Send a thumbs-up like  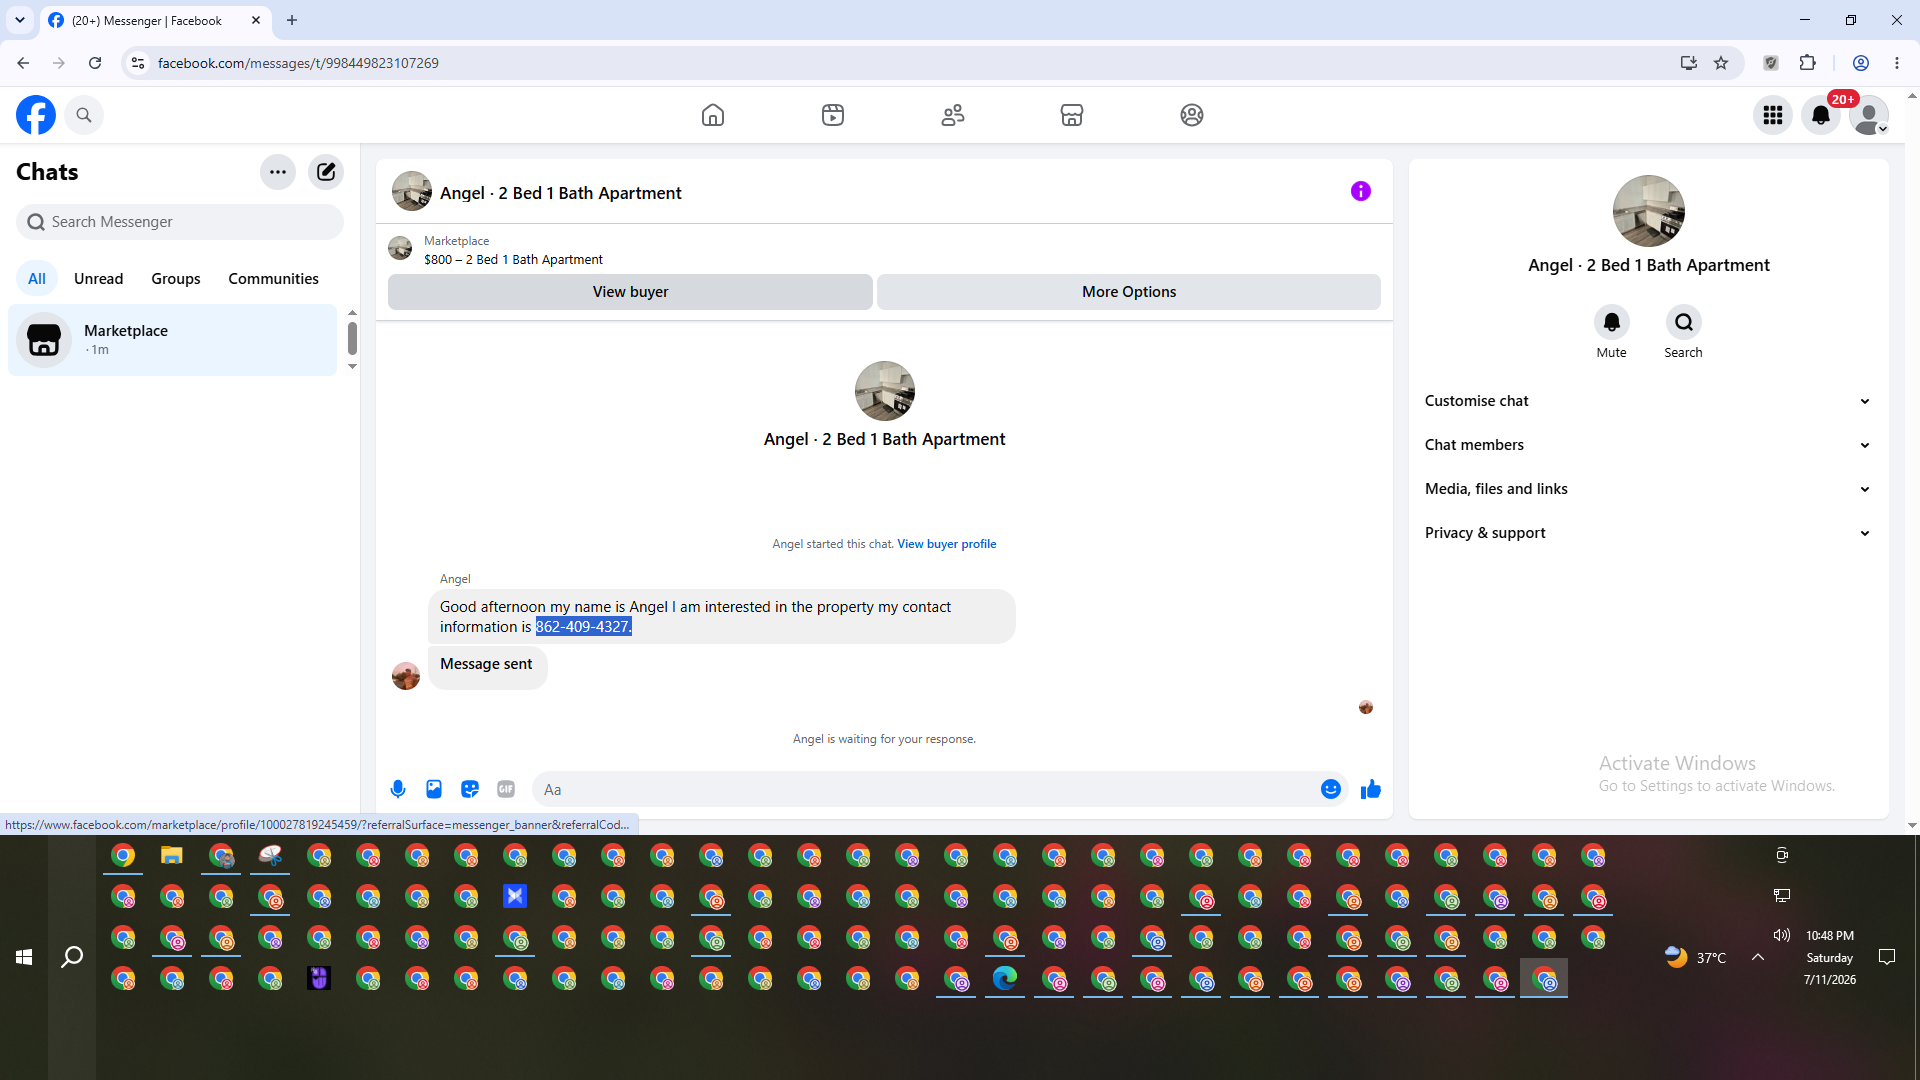(1371, 789)
